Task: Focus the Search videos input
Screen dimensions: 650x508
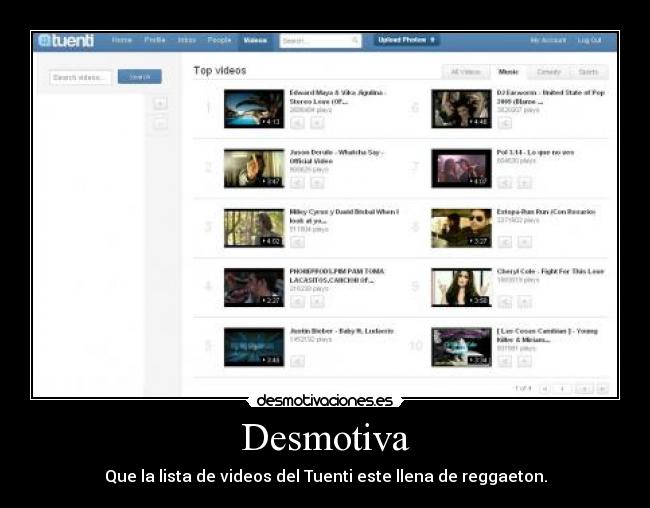Action: tap(80, 78)
